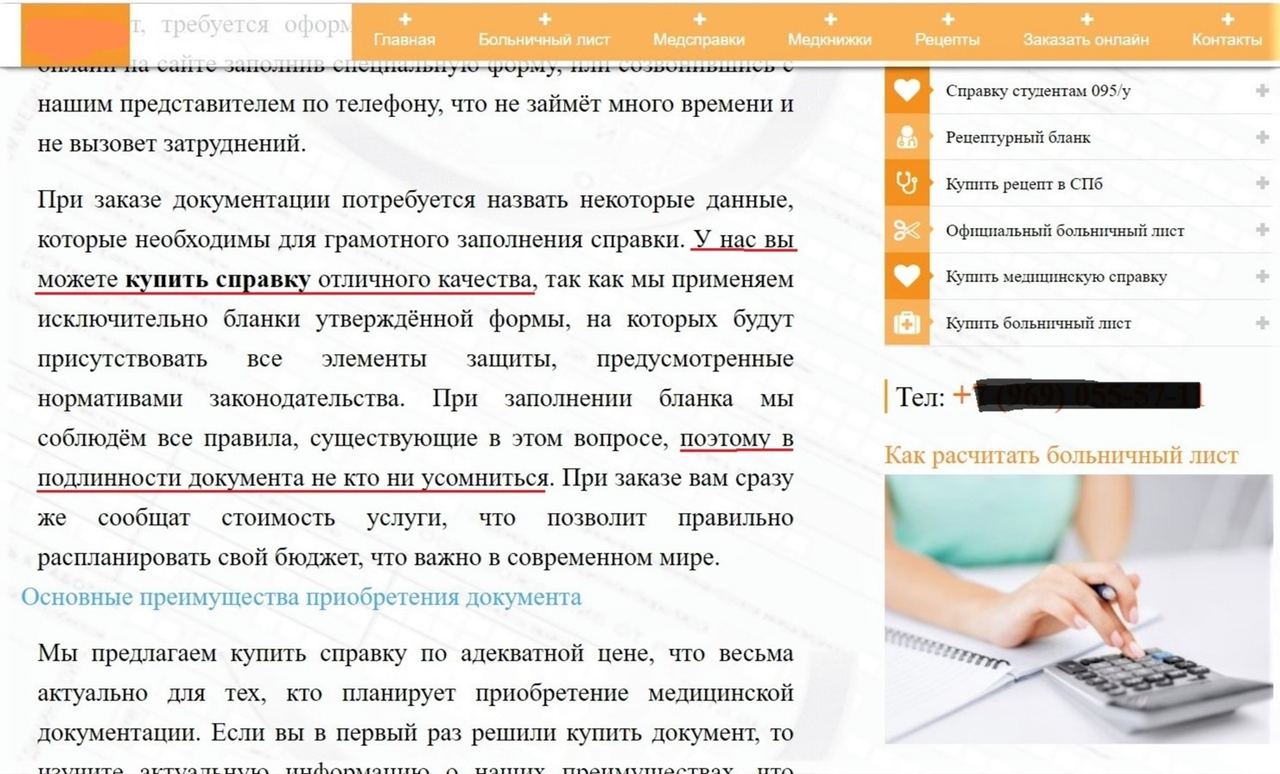Open Купить больничный лист sidebar link

1039,323
